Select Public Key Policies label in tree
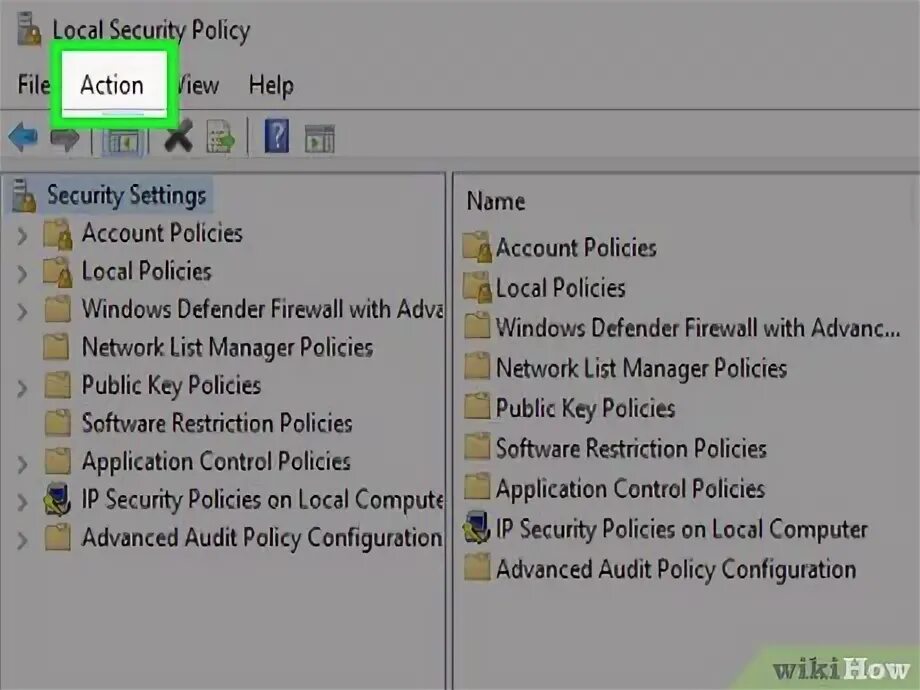 coord(171,386)
